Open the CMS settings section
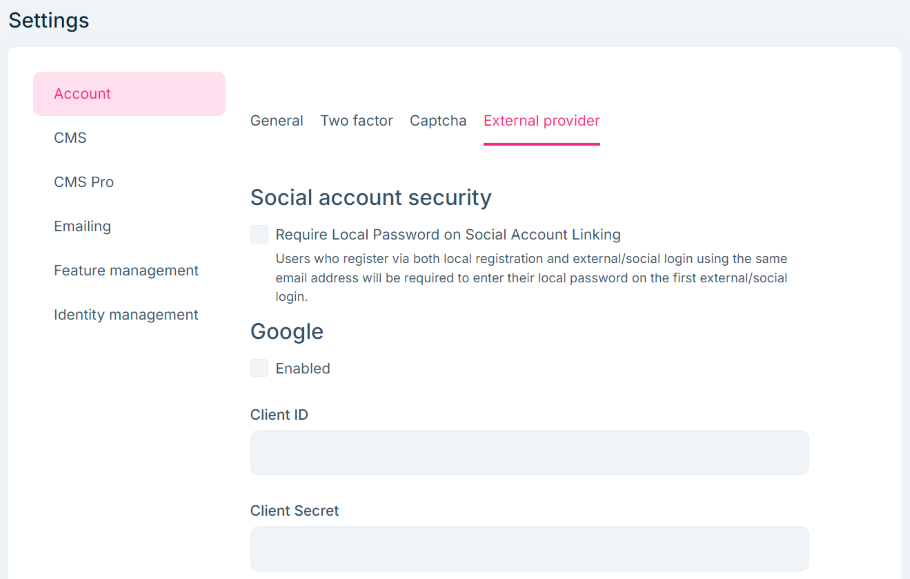Viewport: 910px width, 579px height. (68, 137)
